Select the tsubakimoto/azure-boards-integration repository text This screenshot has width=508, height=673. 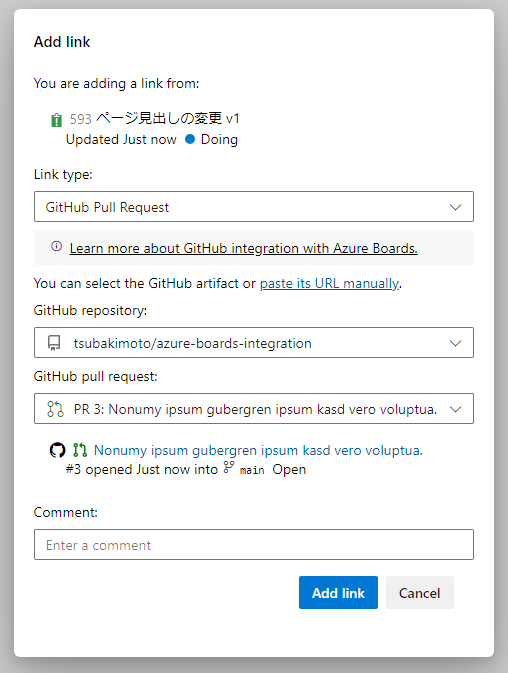coord(193,343)
